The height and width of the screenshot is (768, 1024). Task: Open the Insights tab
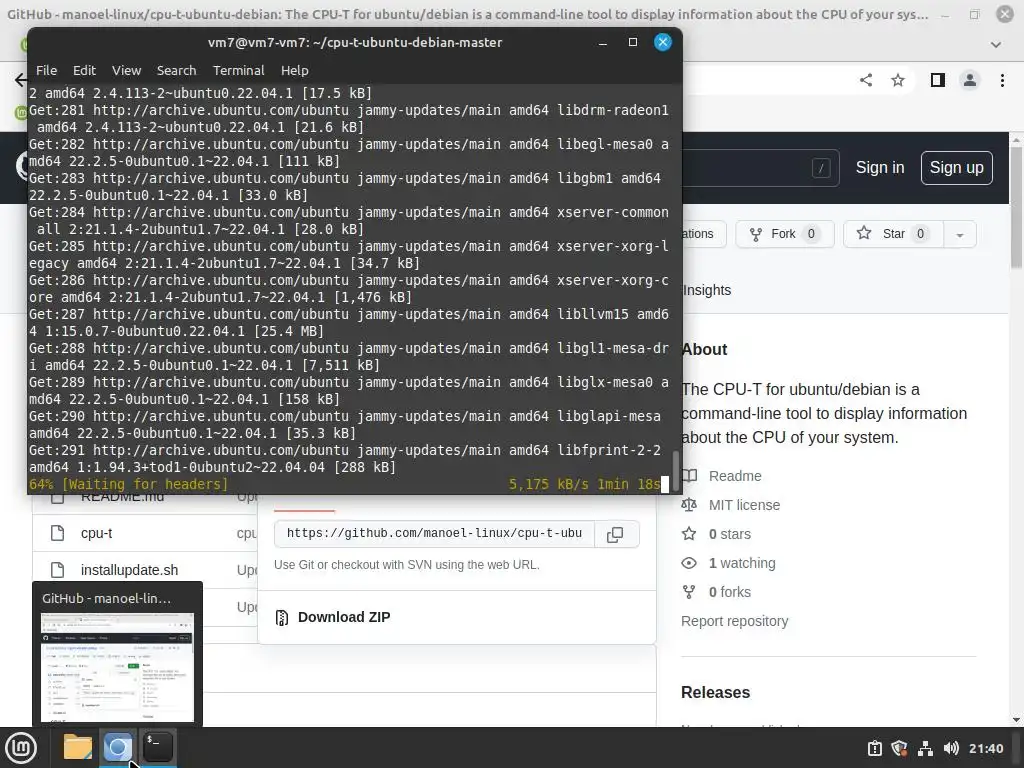click(x=707, y=290)
